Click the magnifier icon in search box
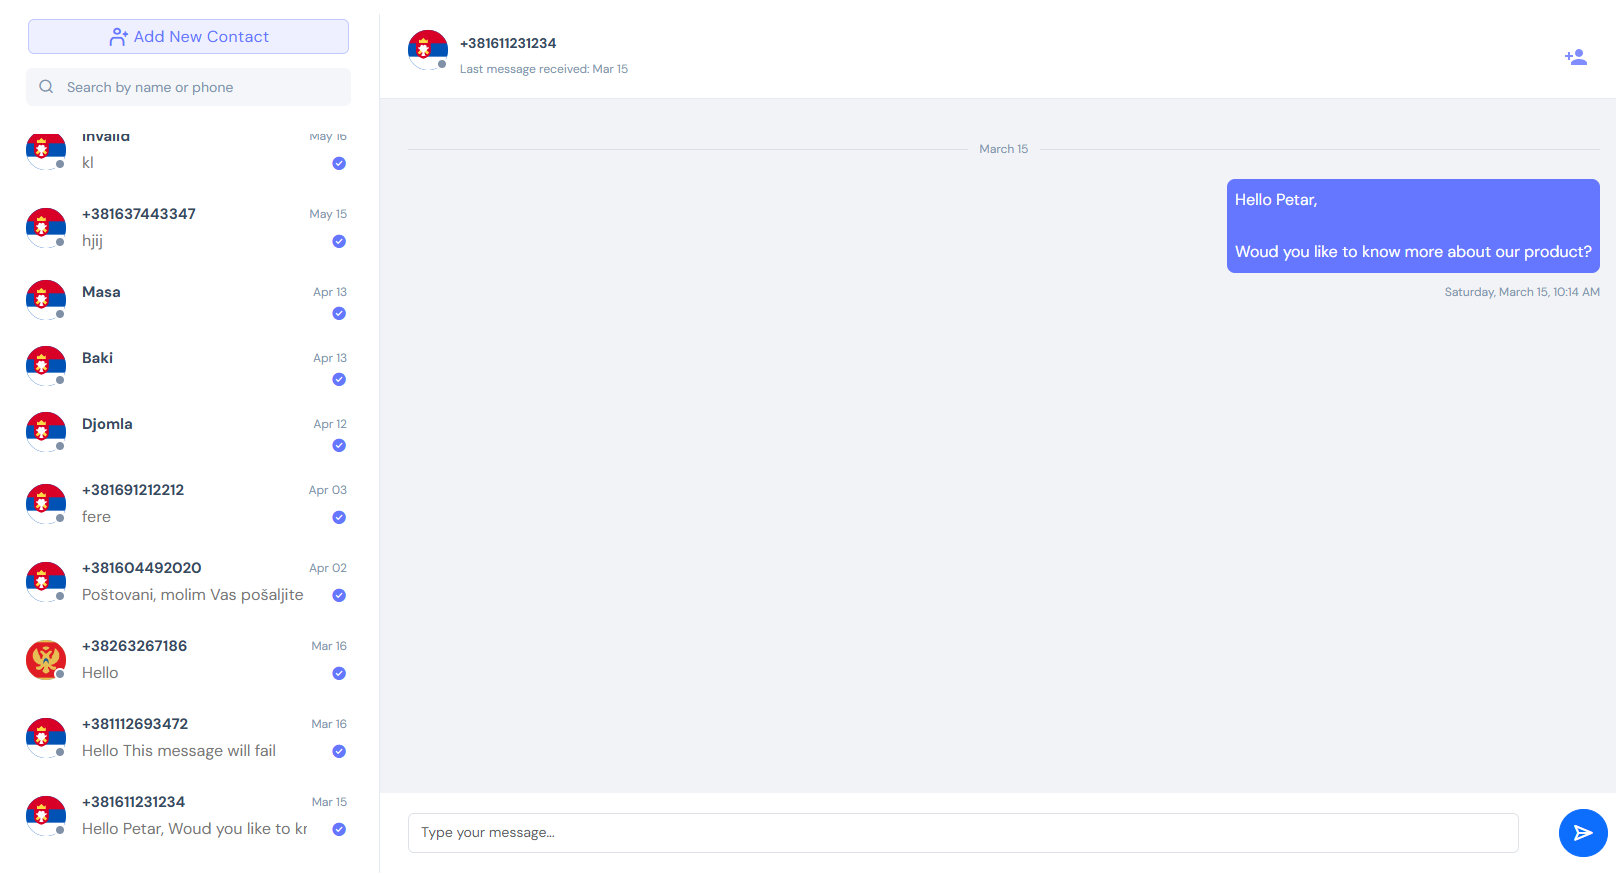The image size is (1616, 874). coord(46,87)
